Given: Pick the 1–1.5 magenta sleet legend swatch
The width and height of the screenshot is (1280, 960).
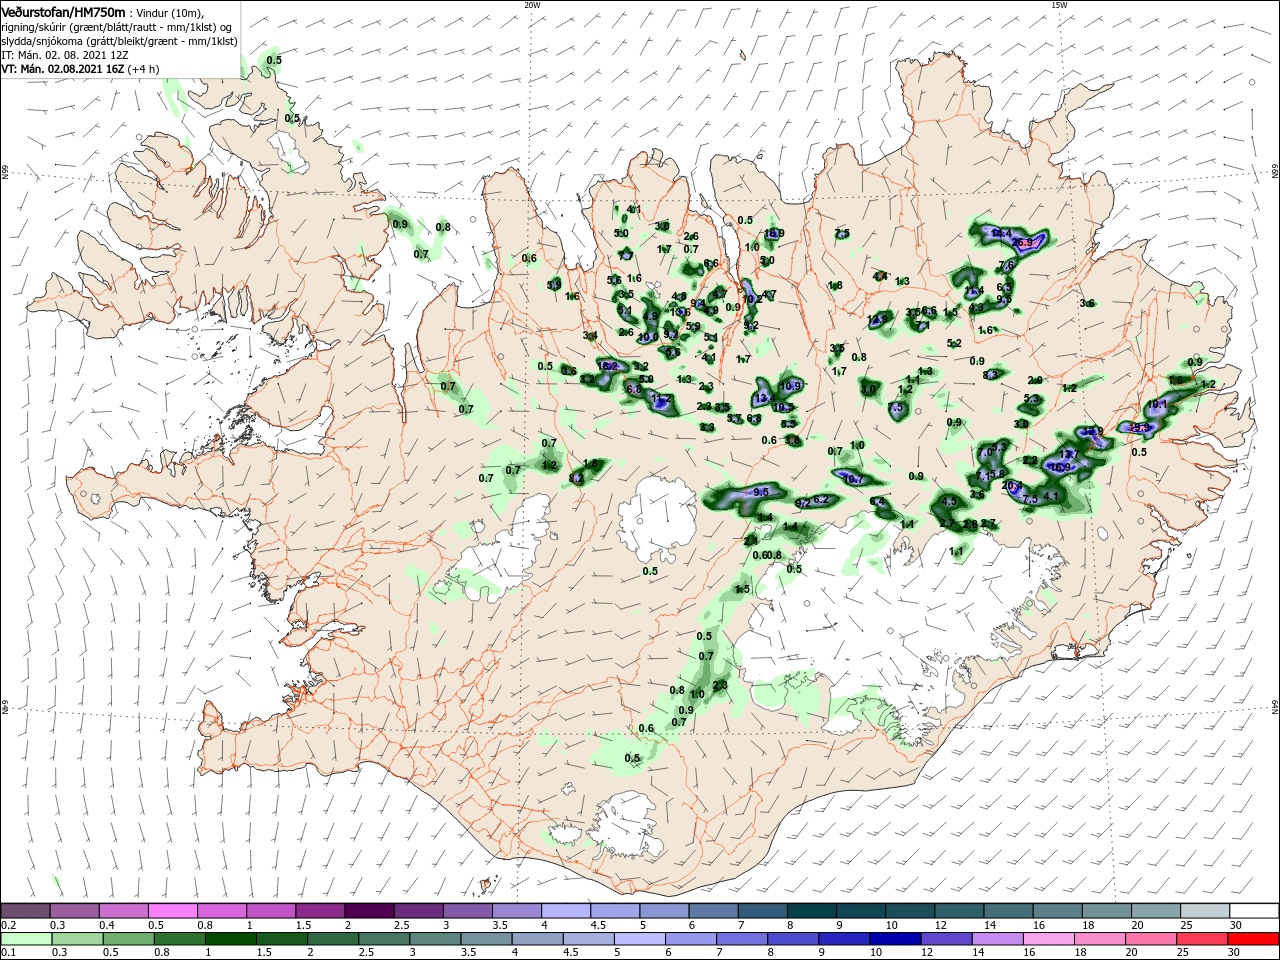Looking at the screenshot, I should click(x=271, y=910).
